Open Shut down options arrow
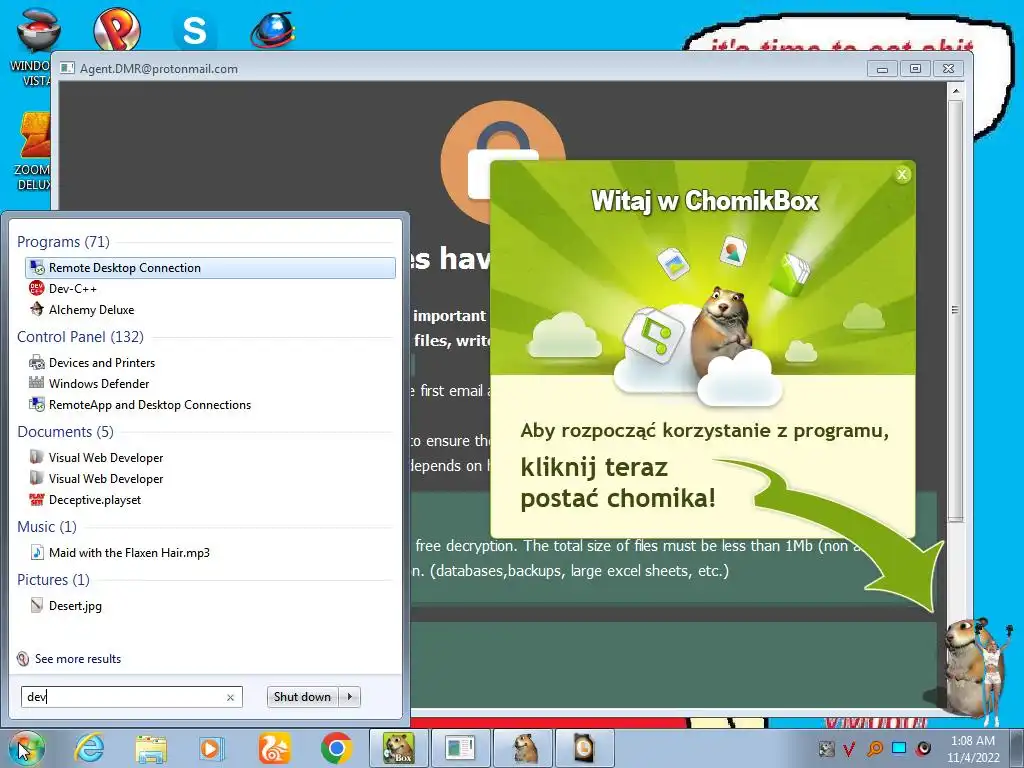The height and width of the screenshot is (768, 1024). (350, 697)
